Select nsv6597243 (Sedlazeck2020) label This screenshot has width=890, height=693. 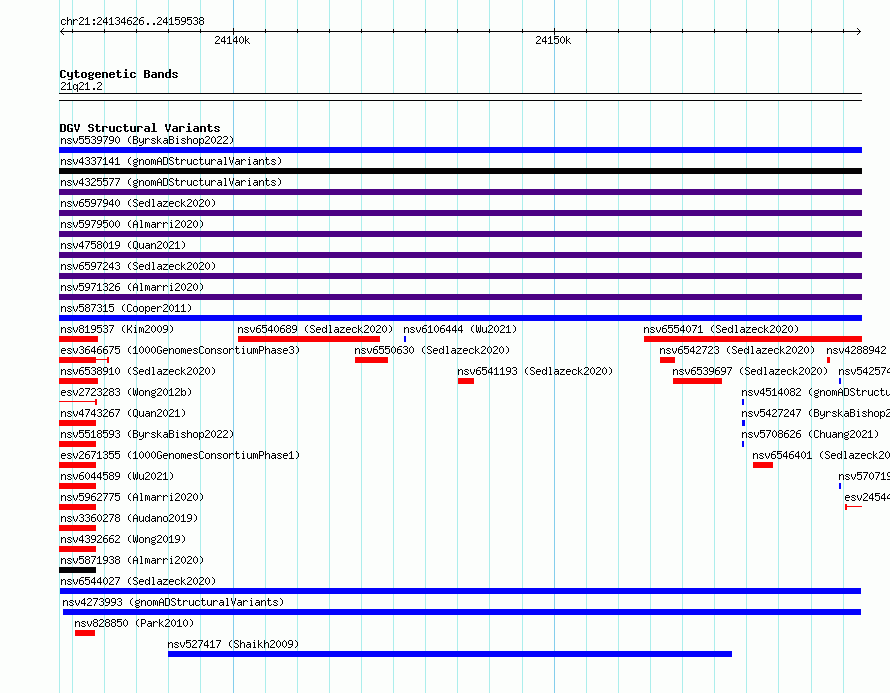coord(138,266)
